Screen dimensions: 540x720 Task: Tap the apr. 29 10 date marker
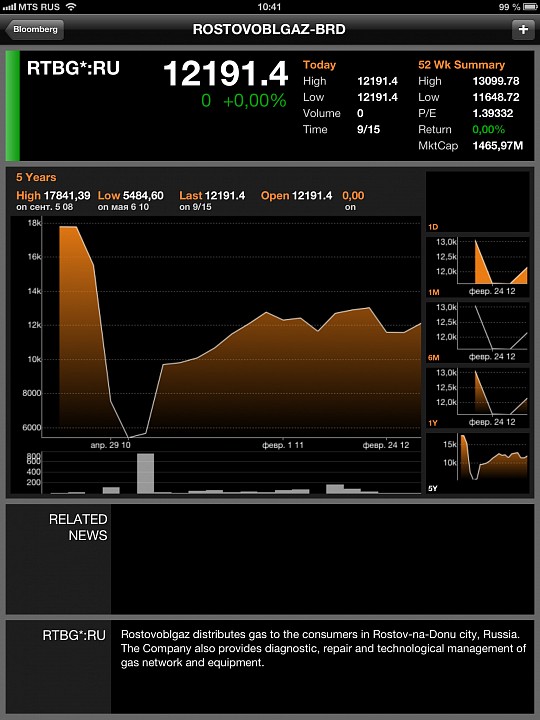[x=110, y=445]
